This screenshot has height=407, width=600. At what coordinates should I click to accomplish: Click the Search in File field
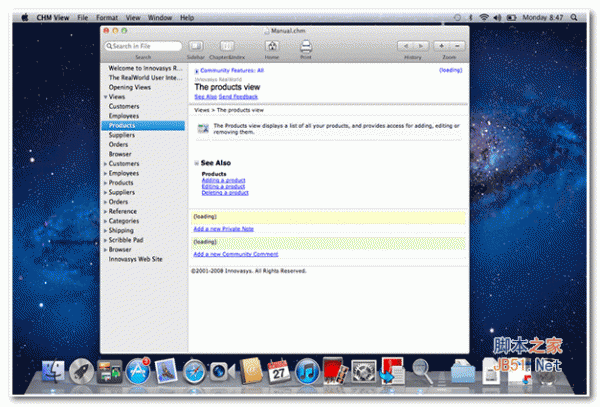(145, 46)
